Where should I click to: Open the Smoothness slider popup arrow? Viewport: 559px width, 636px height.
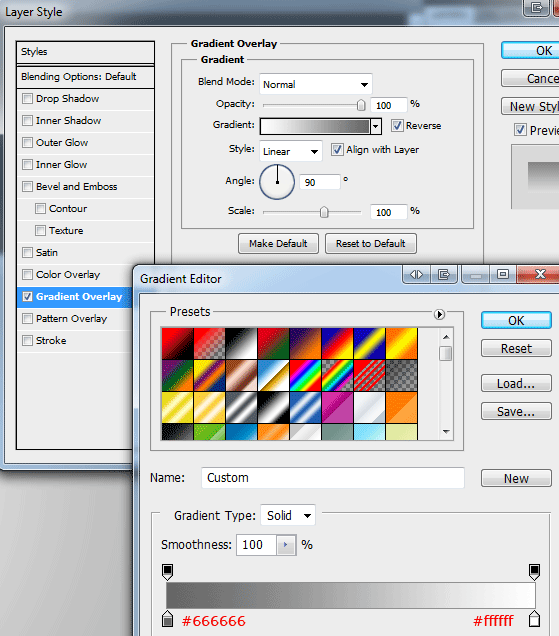[x=286, y=545]
